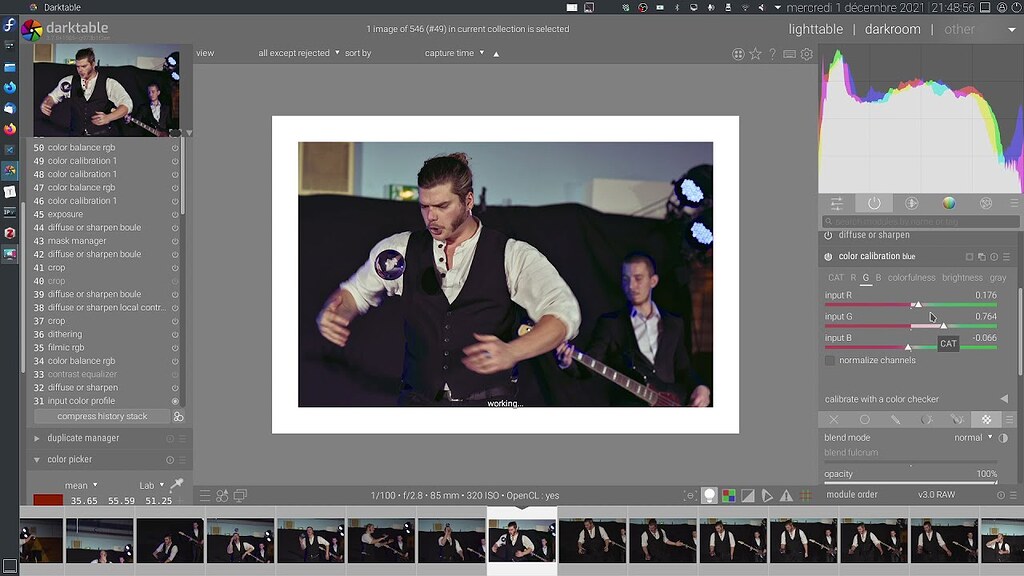The width and height of the screenshot is (1024, 576).
Task: Open the colors module group icon
Action: pyautogui.click(x=950, y=203)
